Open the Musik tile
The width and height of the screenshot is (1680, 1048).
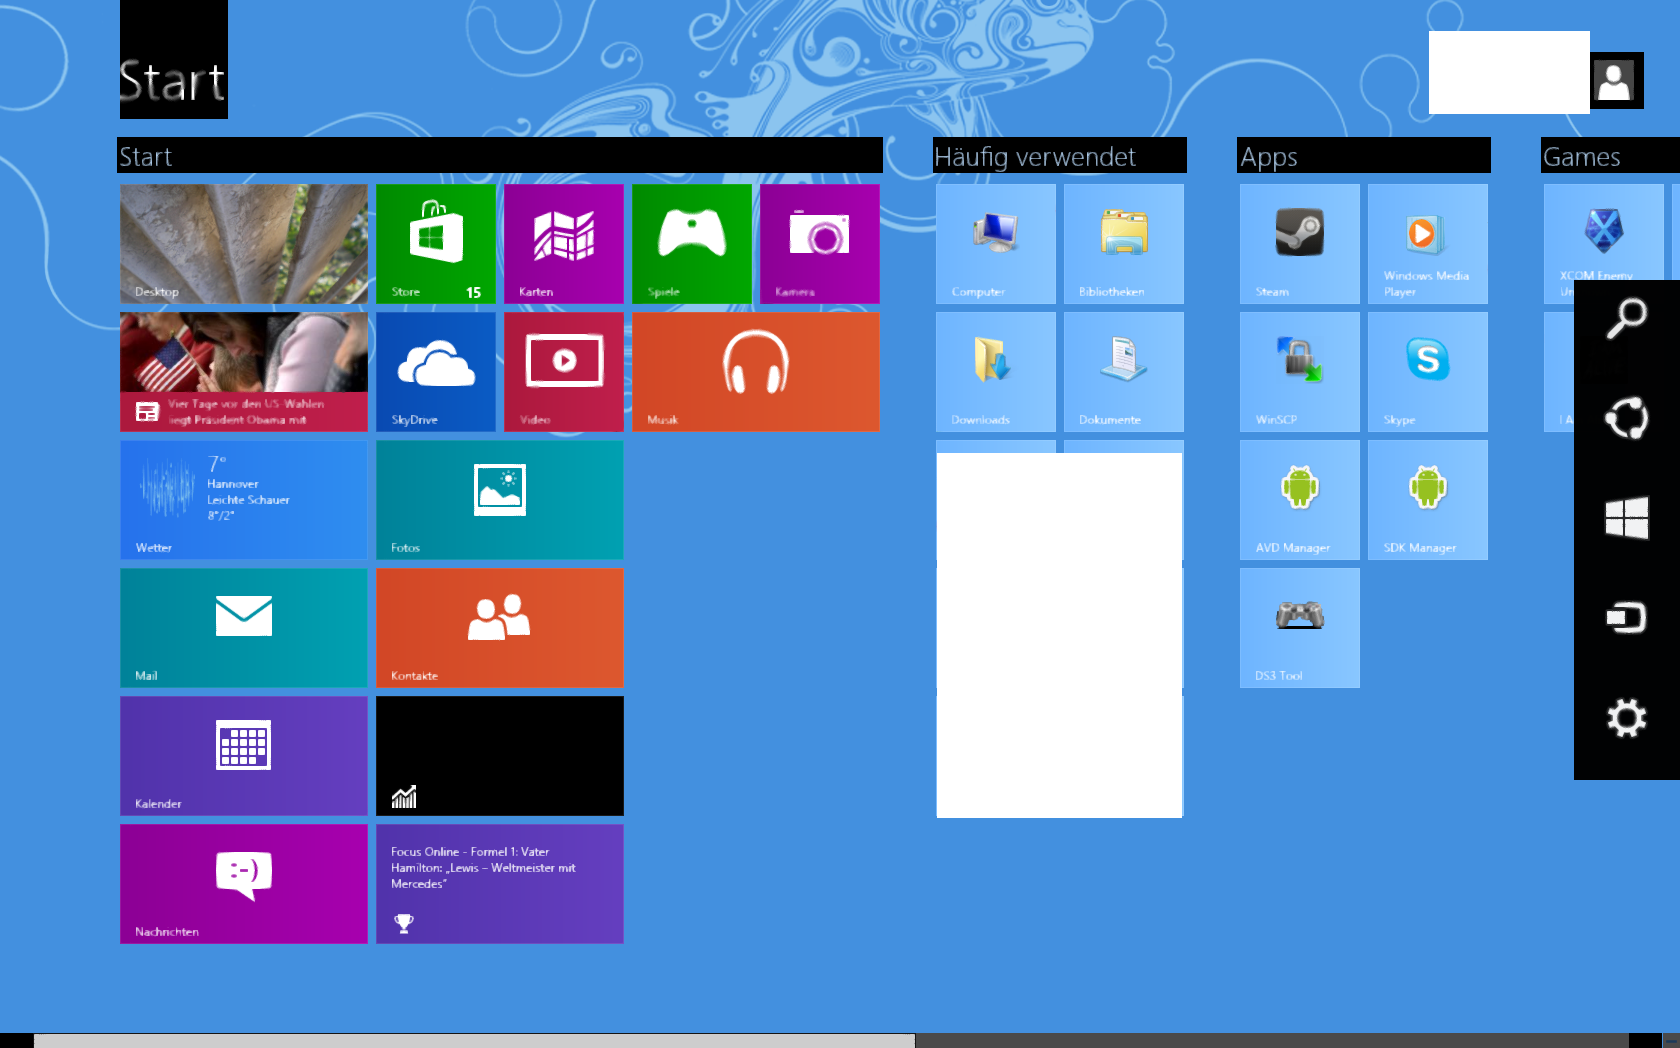tap(756, 372)
